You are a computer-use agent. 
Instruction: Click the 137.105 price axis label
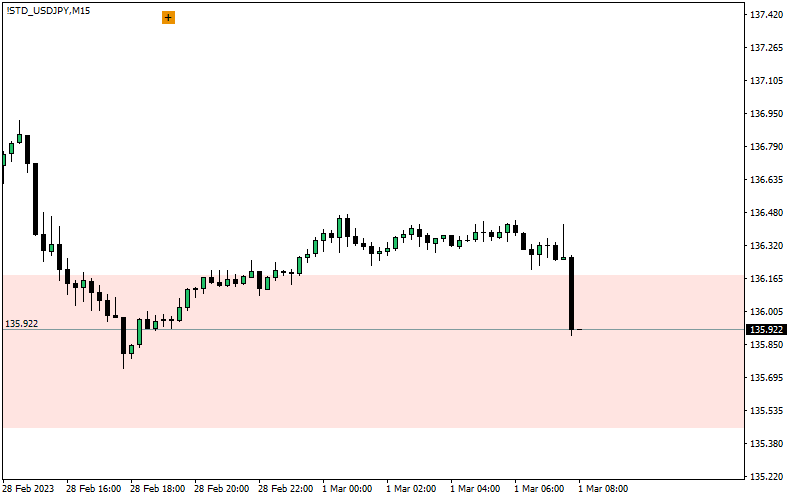765,81
